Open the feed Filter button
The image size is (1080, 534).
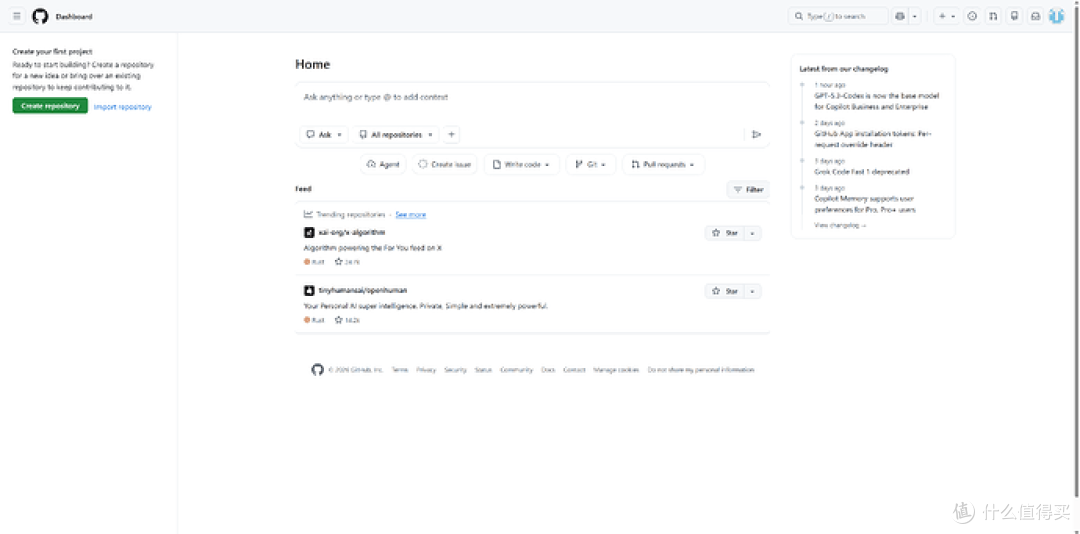748,189
